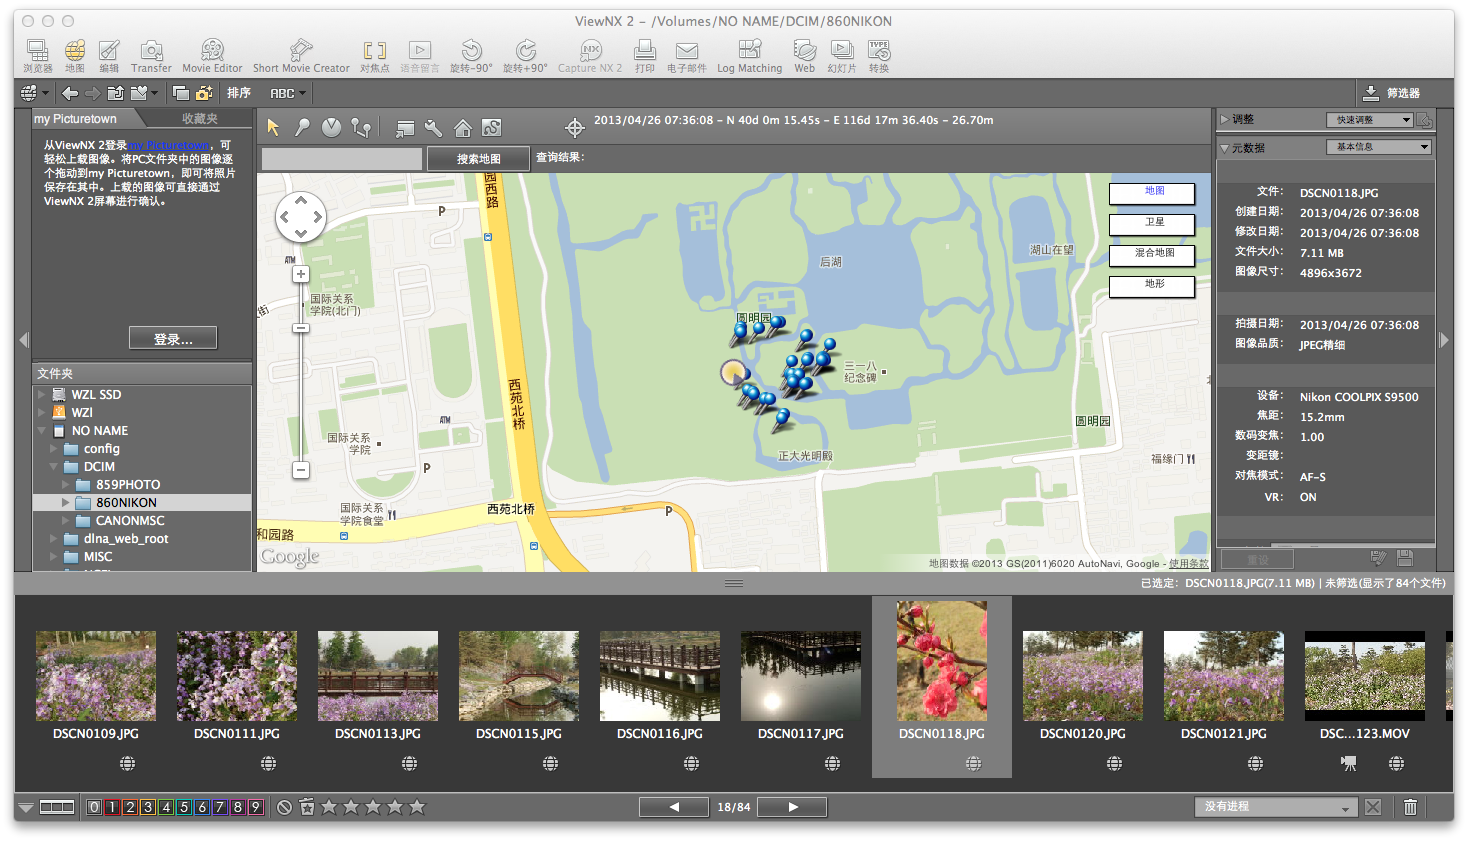Open Short Movie Creator
This screenshot has height=841, width=1468.
pyautogui.click(x=301, y=56)
